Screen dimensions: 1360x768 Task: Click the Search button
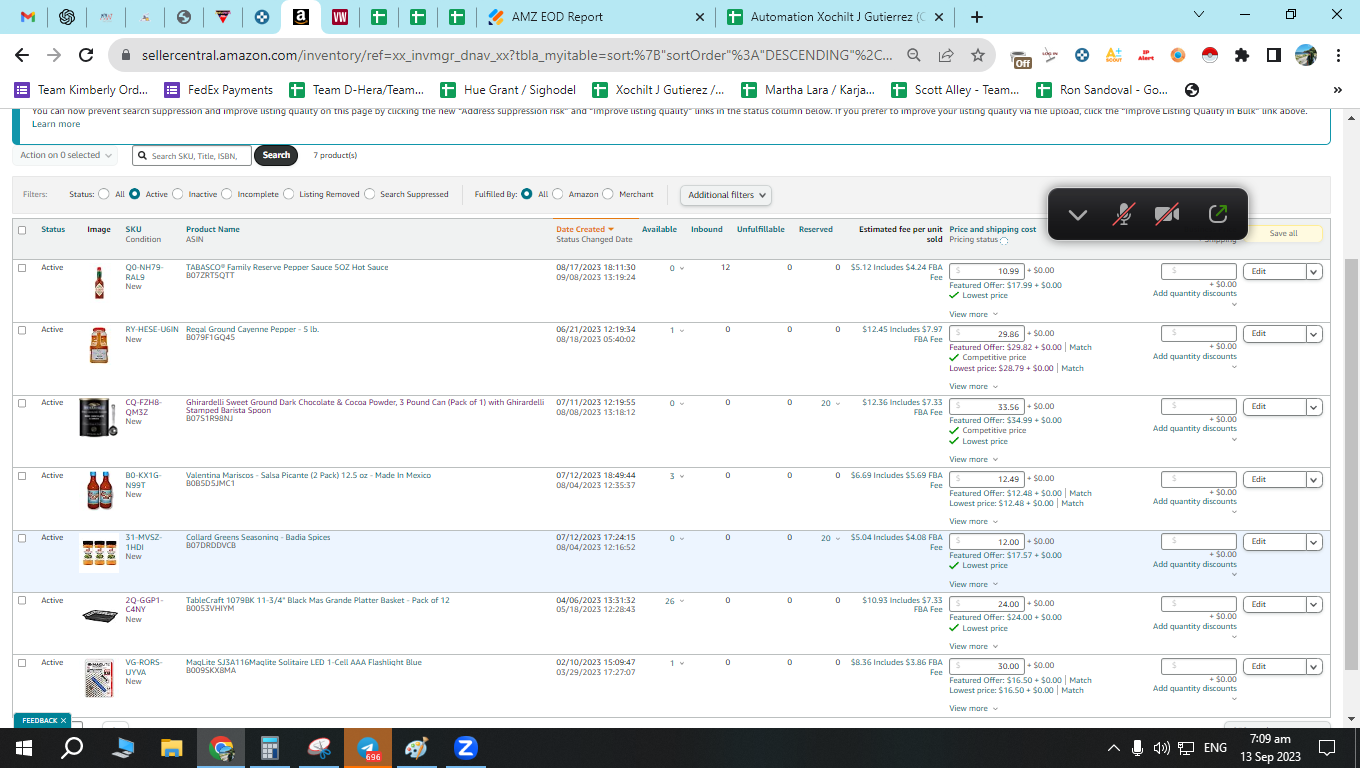click(x=276, y=155)
